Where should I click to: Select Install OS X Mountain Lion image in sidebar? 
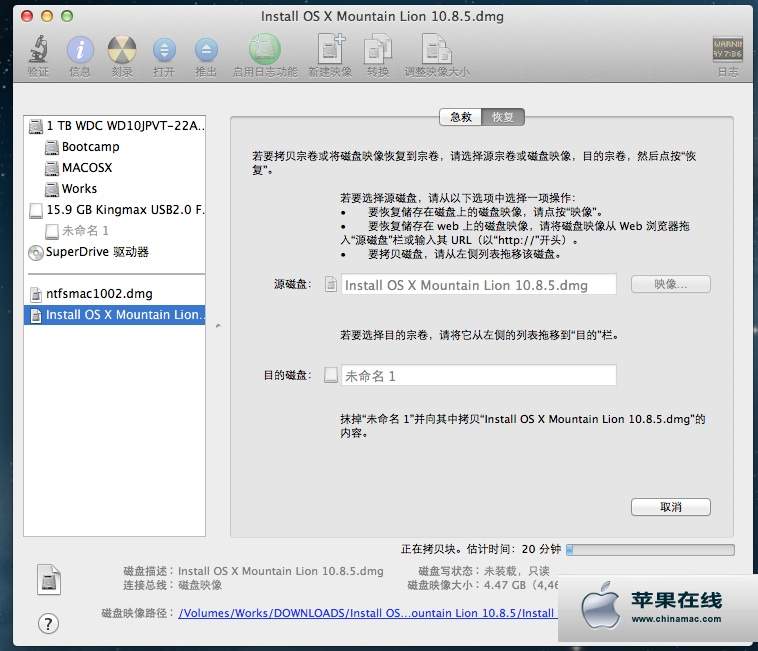[x=115, y=315]
